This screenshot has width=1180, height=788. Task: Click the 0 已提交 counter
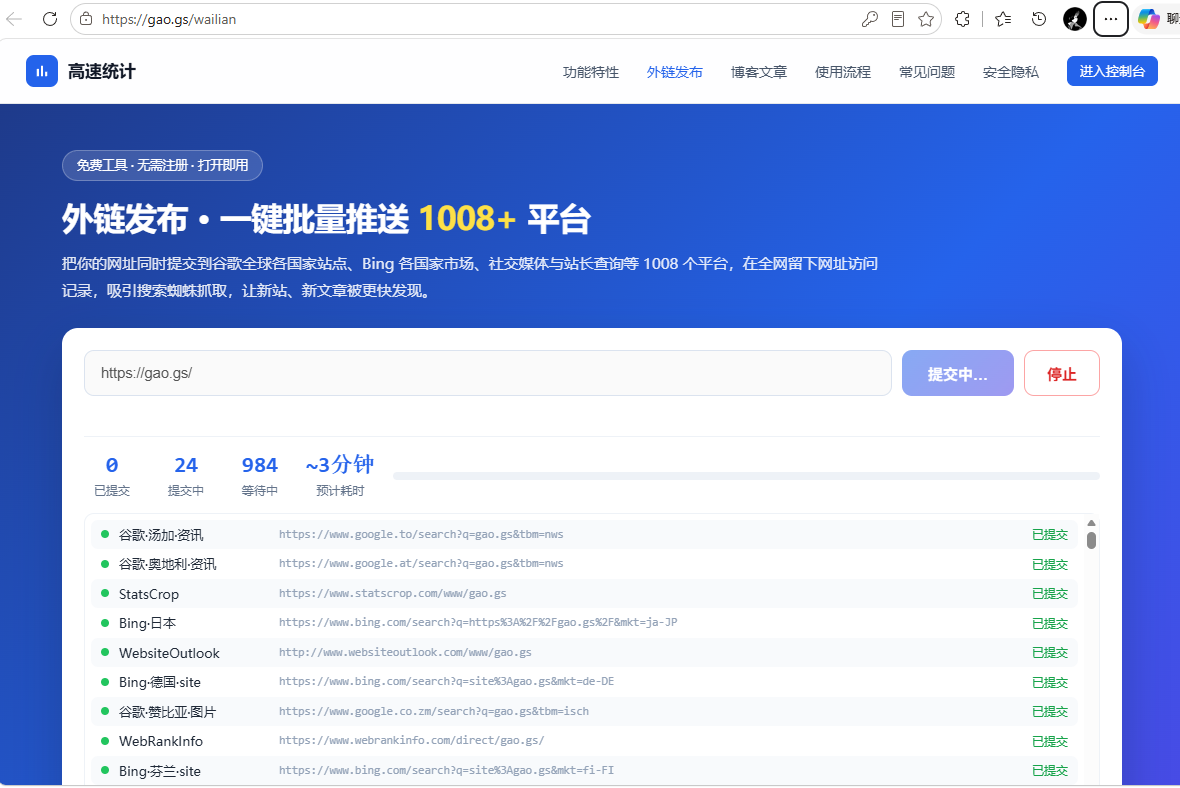click(x=112, y=476)
